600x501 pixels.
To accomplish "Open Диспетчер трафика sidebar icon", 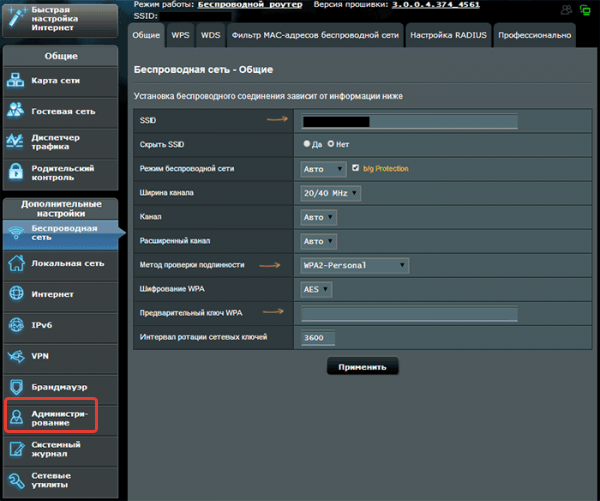I will coord(17,140).
